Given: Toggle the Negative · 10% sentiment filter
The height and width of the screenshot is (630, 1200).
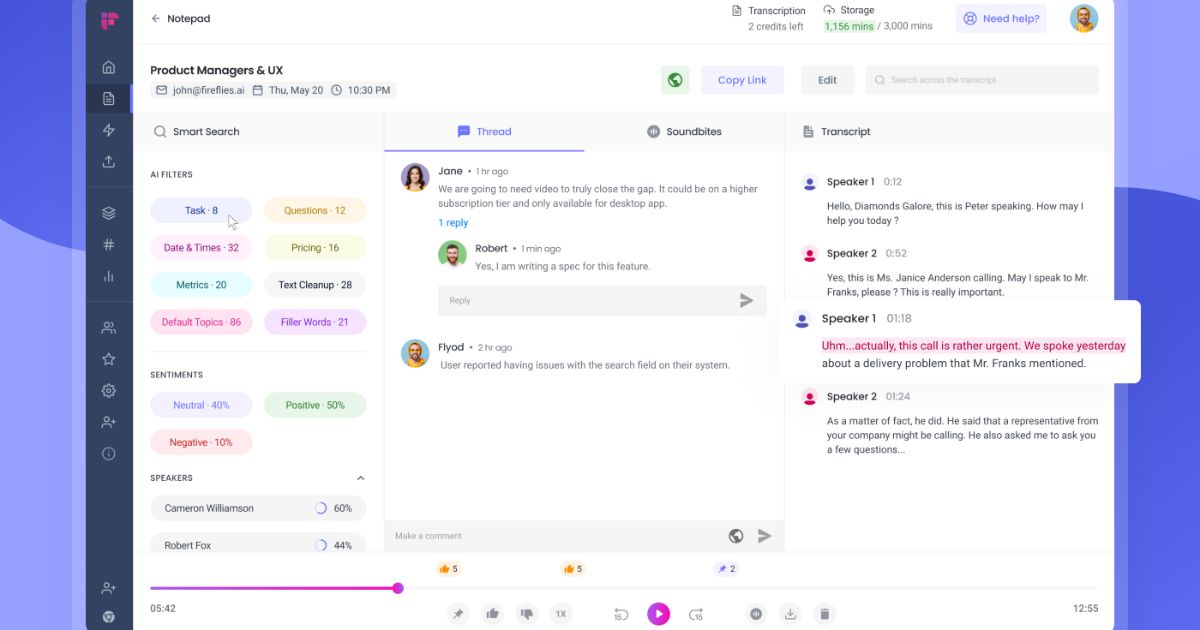Looking at the screenshot, I should click(x=201, y=442).
